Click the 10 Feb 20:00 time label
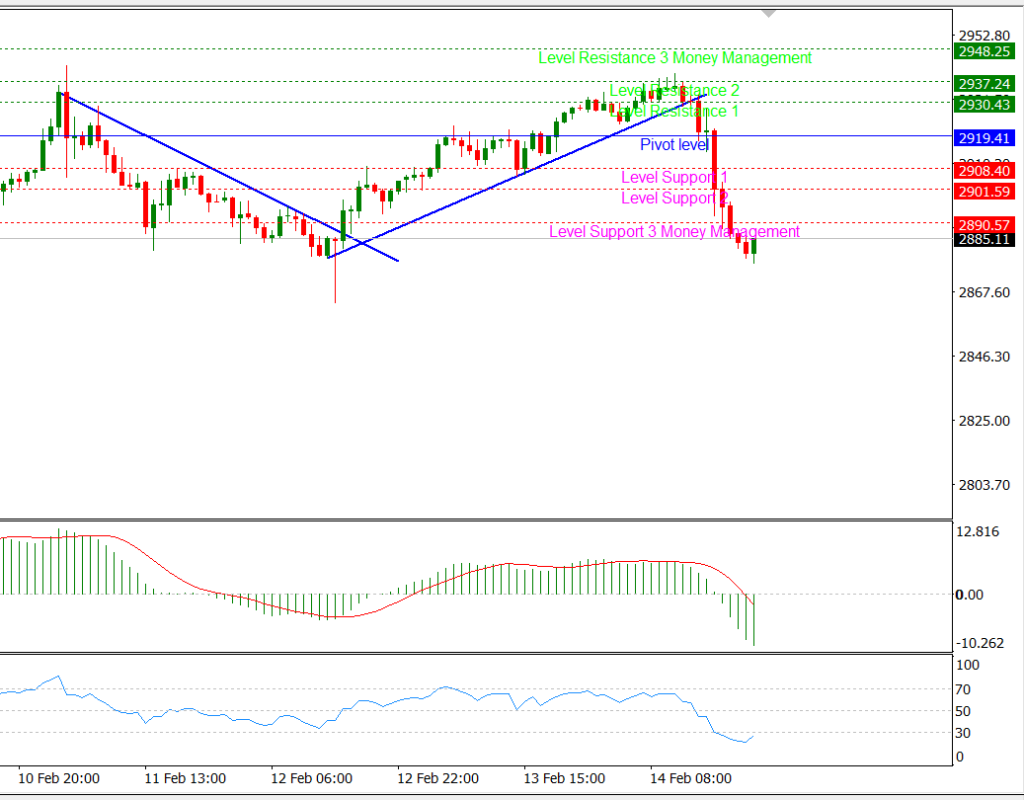This screenshot has height=800, width=1024. click(x=58, y=778)
